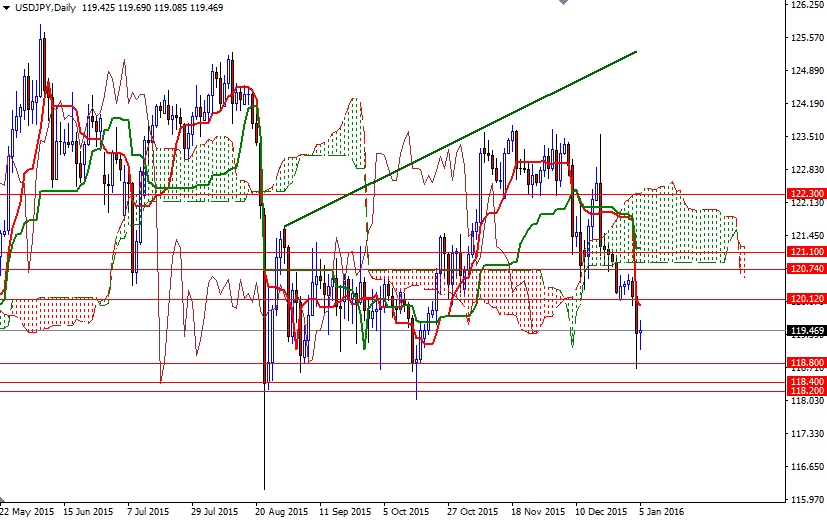Click the 118.200 red level label
The image size is (827, 520).
point(806,391)
